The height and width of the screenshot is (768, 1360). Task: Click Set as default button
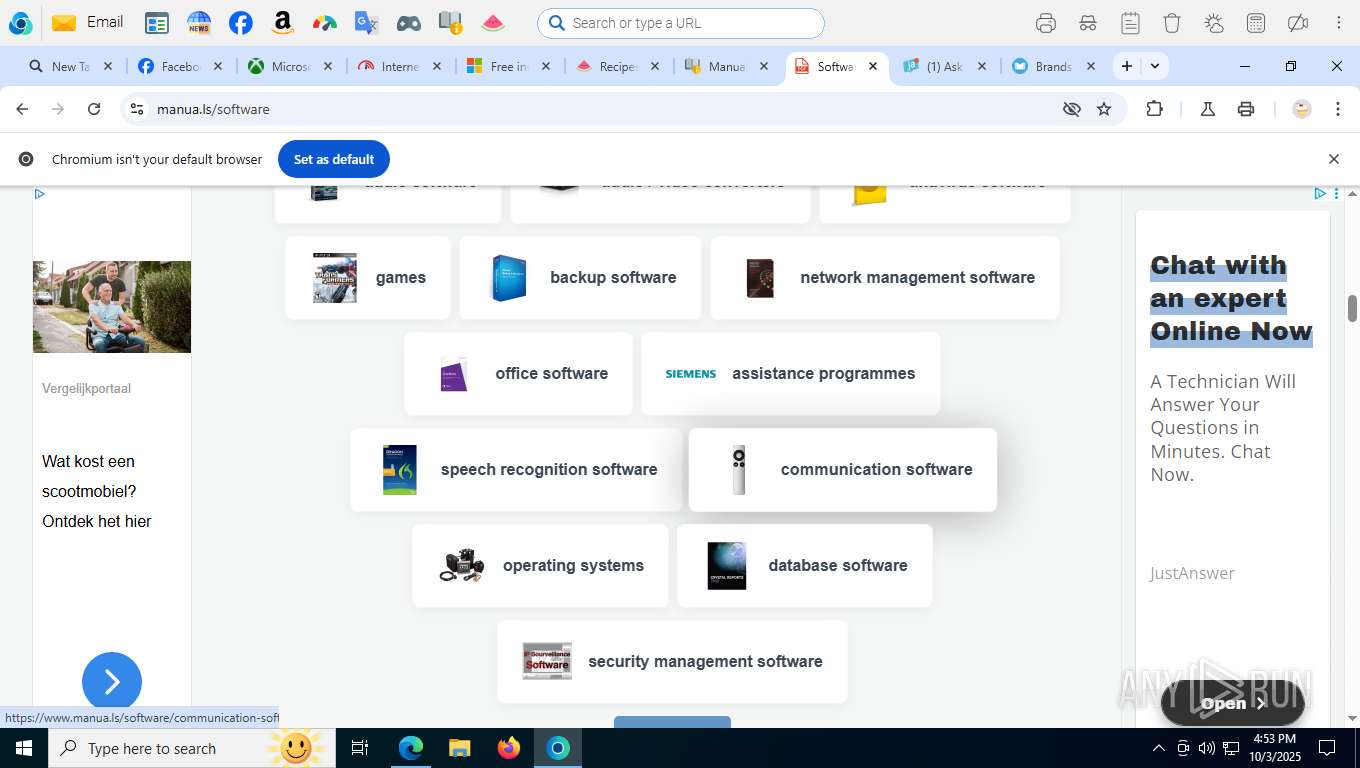pyautogui.click(x=334, y=159)
